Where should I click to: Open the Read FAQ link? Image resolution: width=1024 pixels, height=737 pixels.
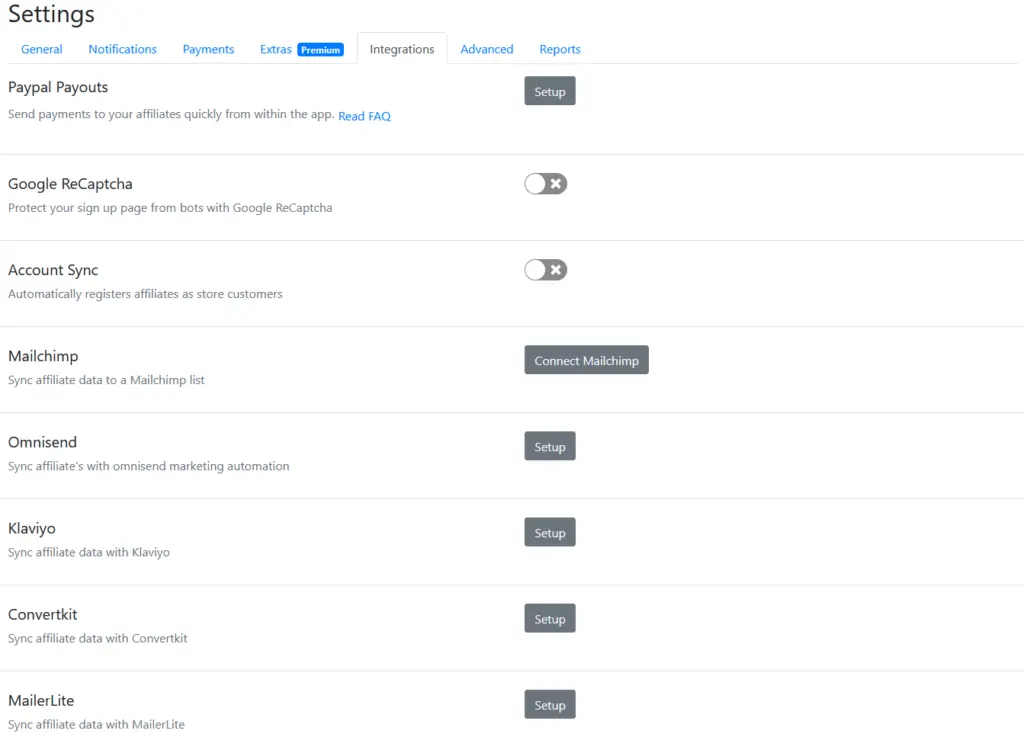364,116
